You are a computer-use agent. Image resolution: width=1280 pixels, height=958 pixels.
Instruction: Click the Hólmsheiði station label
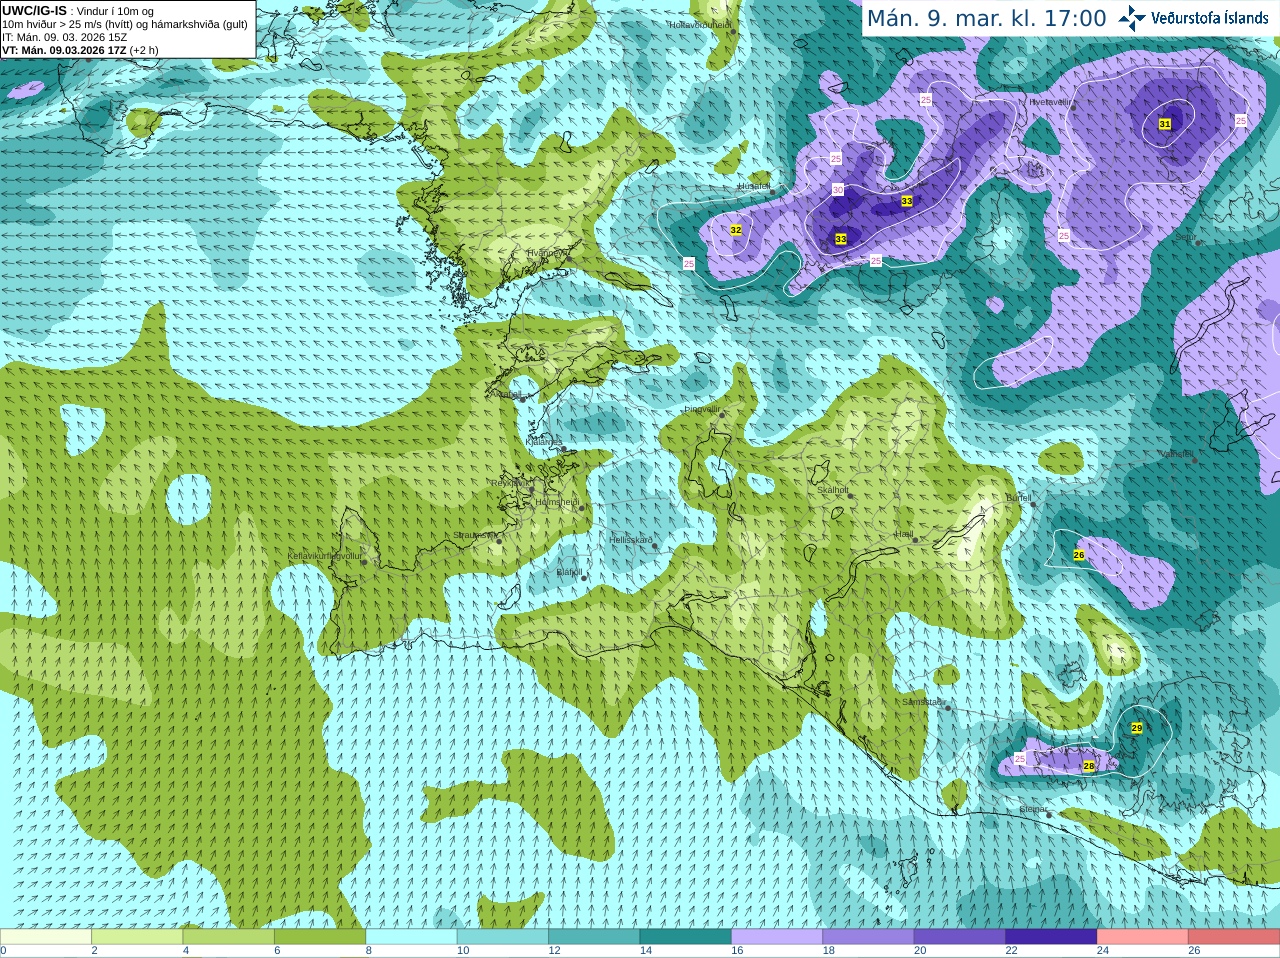click(557, 502)
